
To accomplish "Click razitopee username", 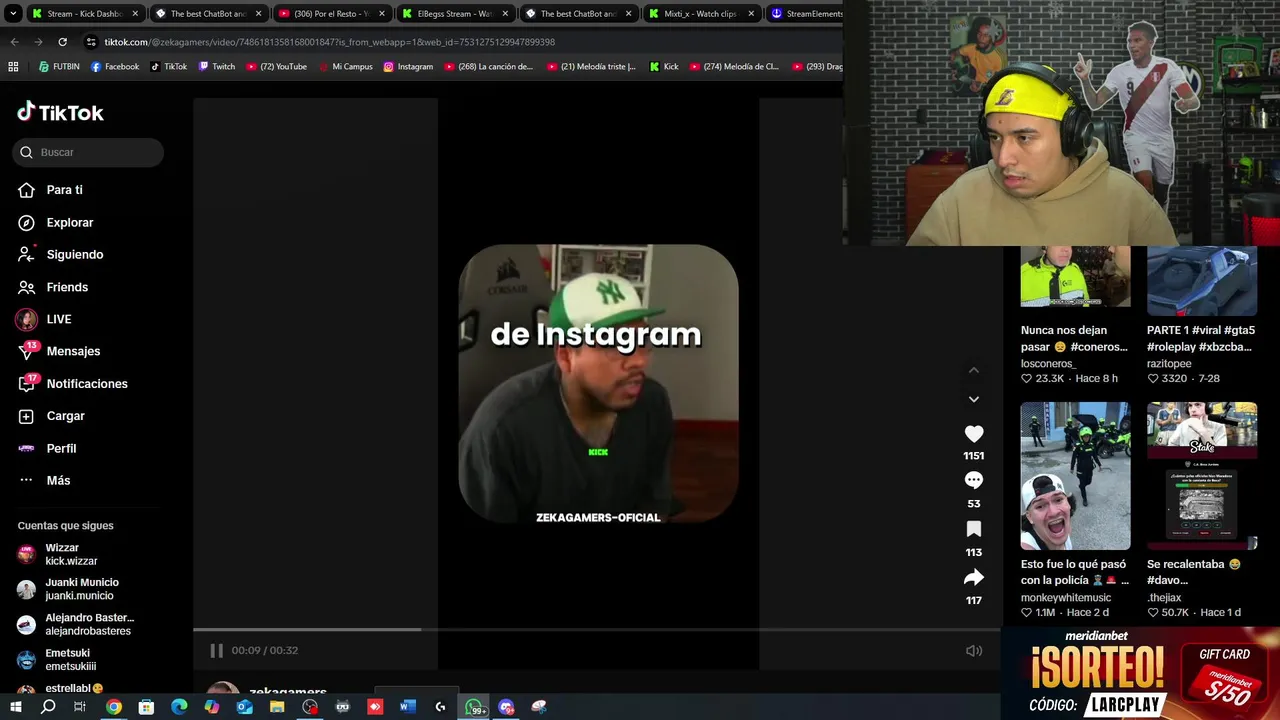I will pyautogui.click(x=1171, y=364).
